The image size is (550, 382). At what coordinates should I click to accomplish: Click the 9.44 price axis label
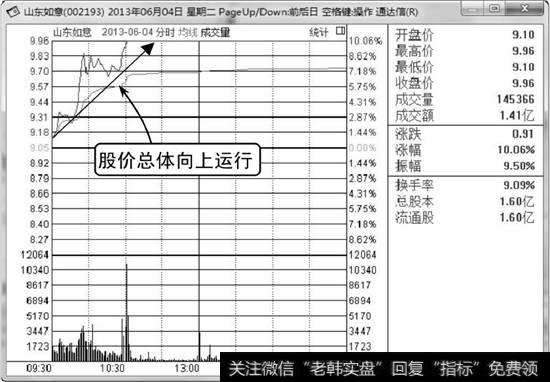pos(40,102)
